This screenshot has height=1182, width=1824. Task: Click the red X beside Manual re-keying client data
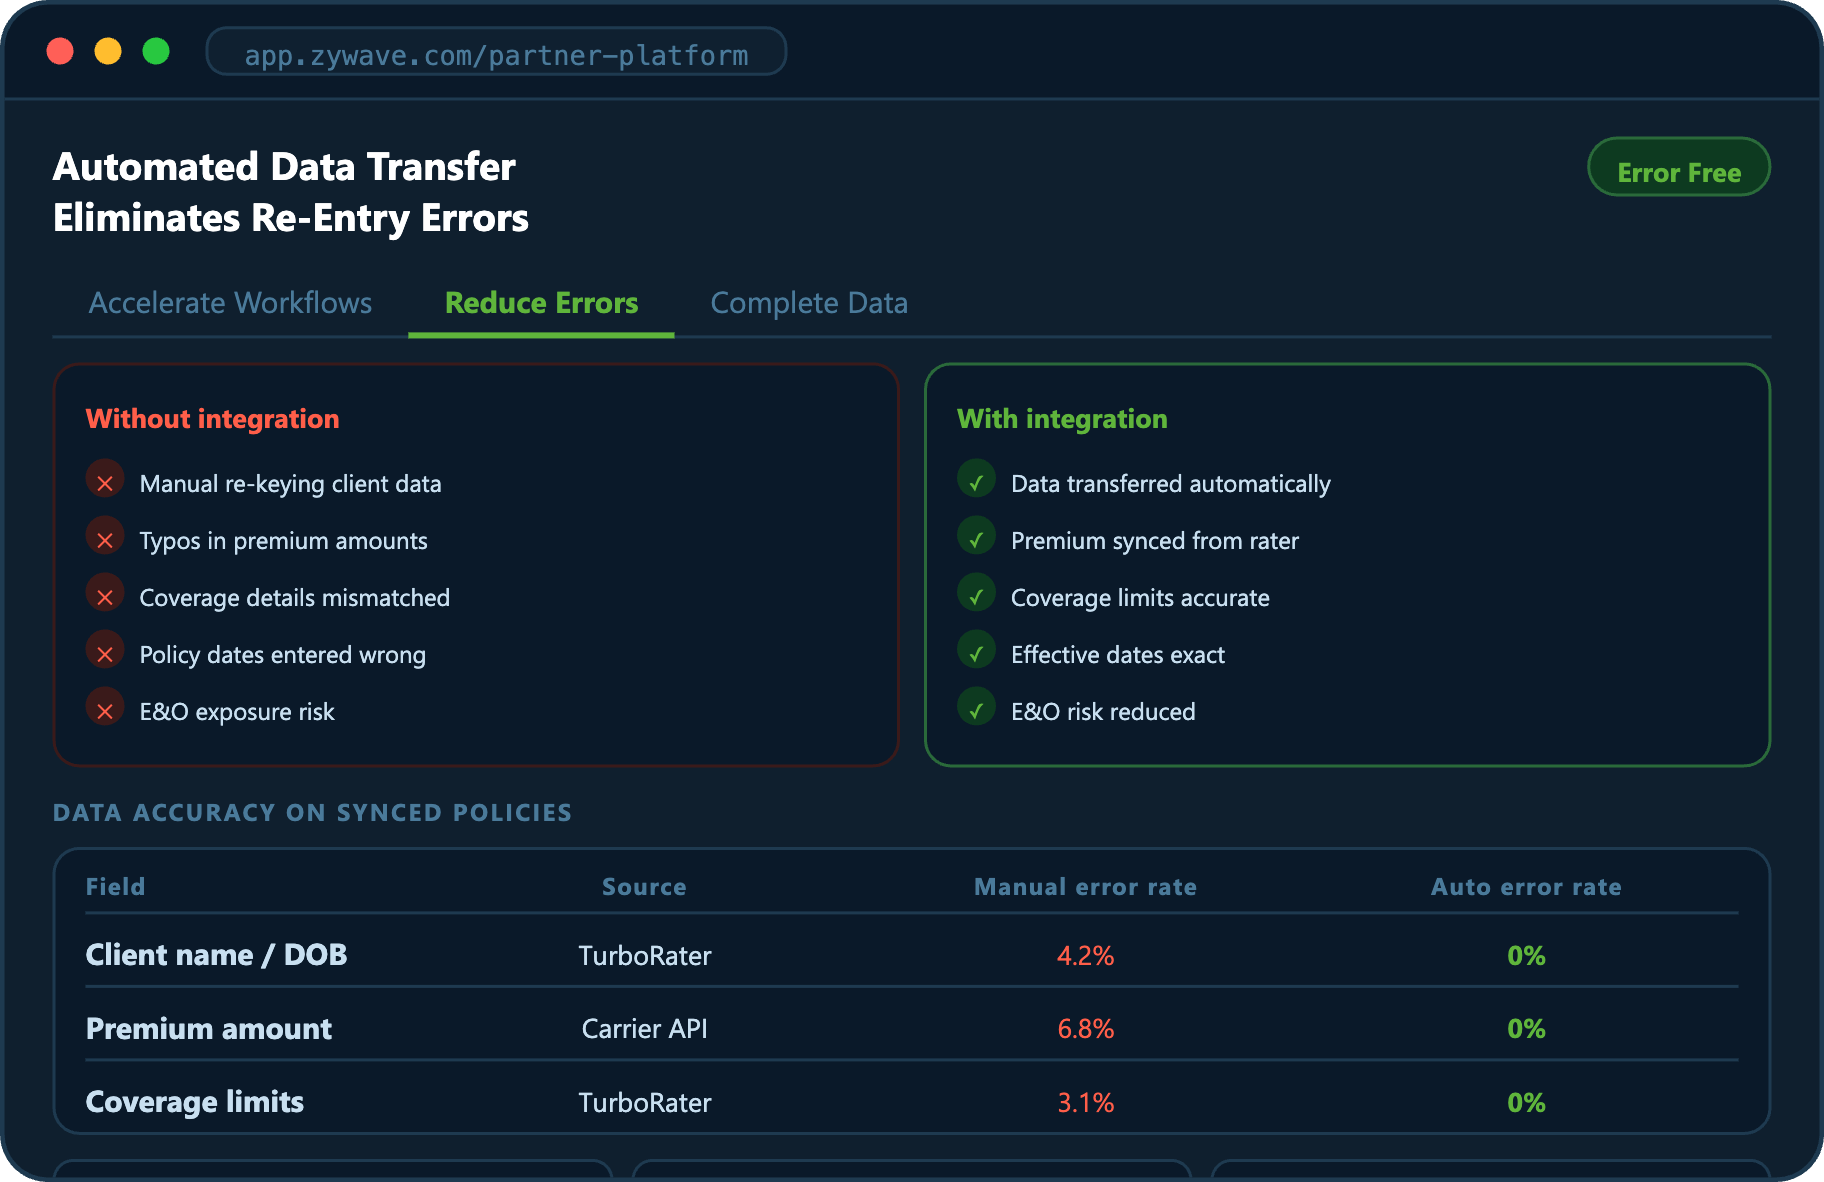click(x=105, y=483)
